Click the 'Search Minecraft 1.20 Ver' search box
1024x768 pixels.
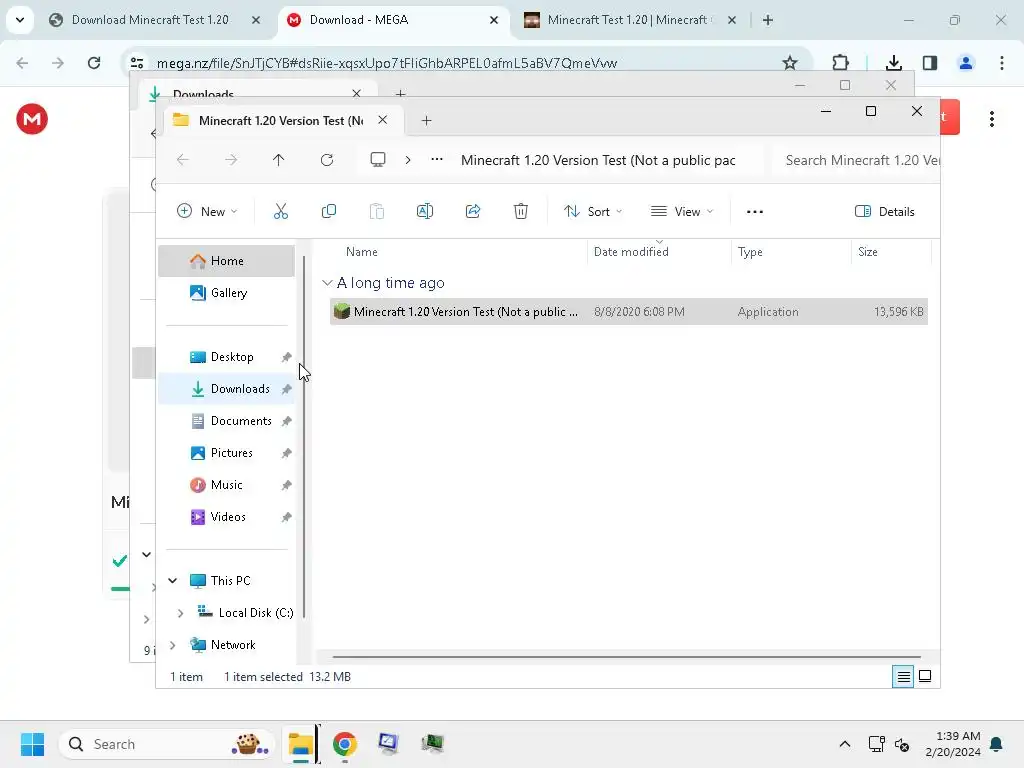[x=856, y=160]
